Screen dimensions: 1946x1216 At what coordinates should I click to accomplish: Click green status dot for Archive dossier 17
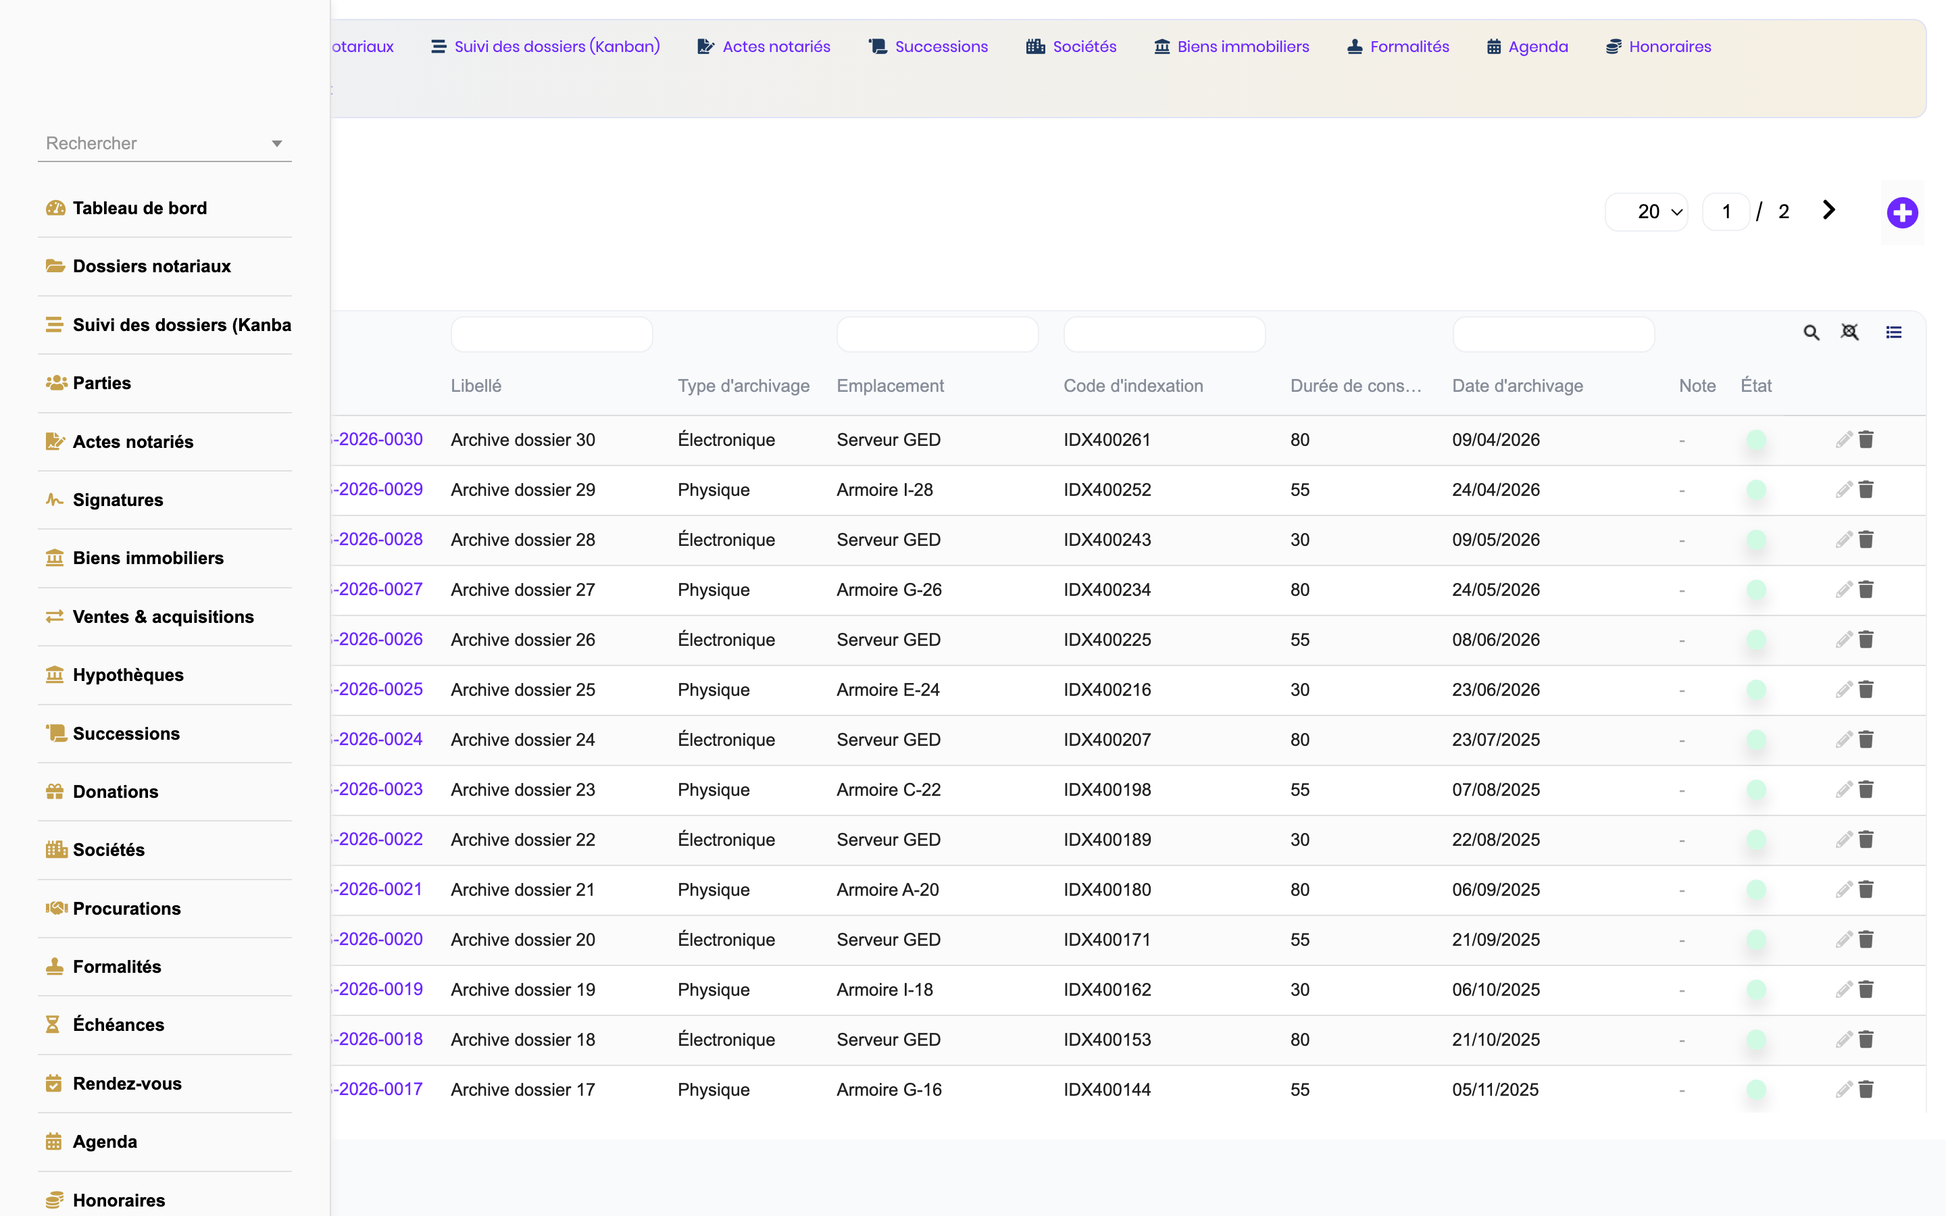pyautogui.click(x=1756, y=1090)
